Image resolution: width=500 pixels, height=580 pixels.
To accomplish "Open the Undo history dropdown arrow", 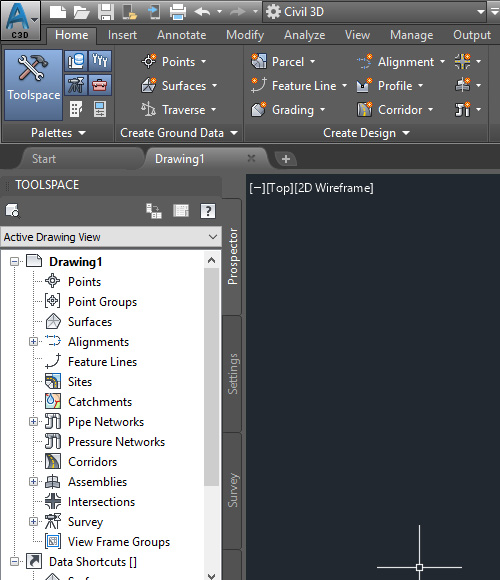I will (219, 12).
